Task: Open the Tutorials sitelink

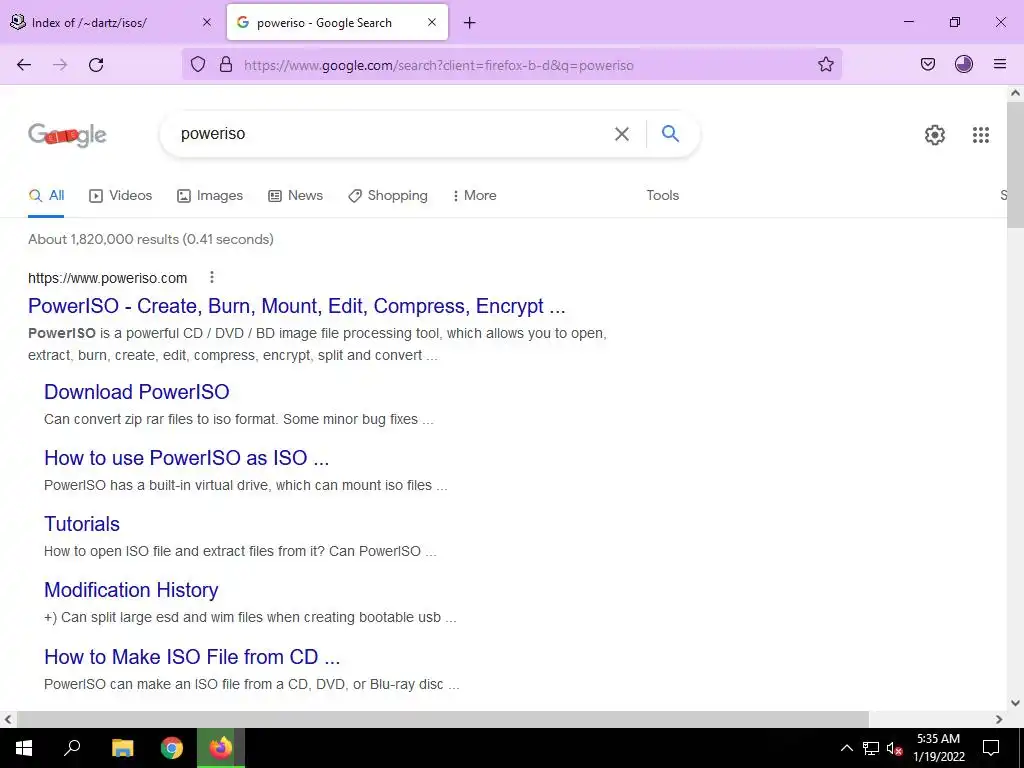Action: click(x=82, y=524)
